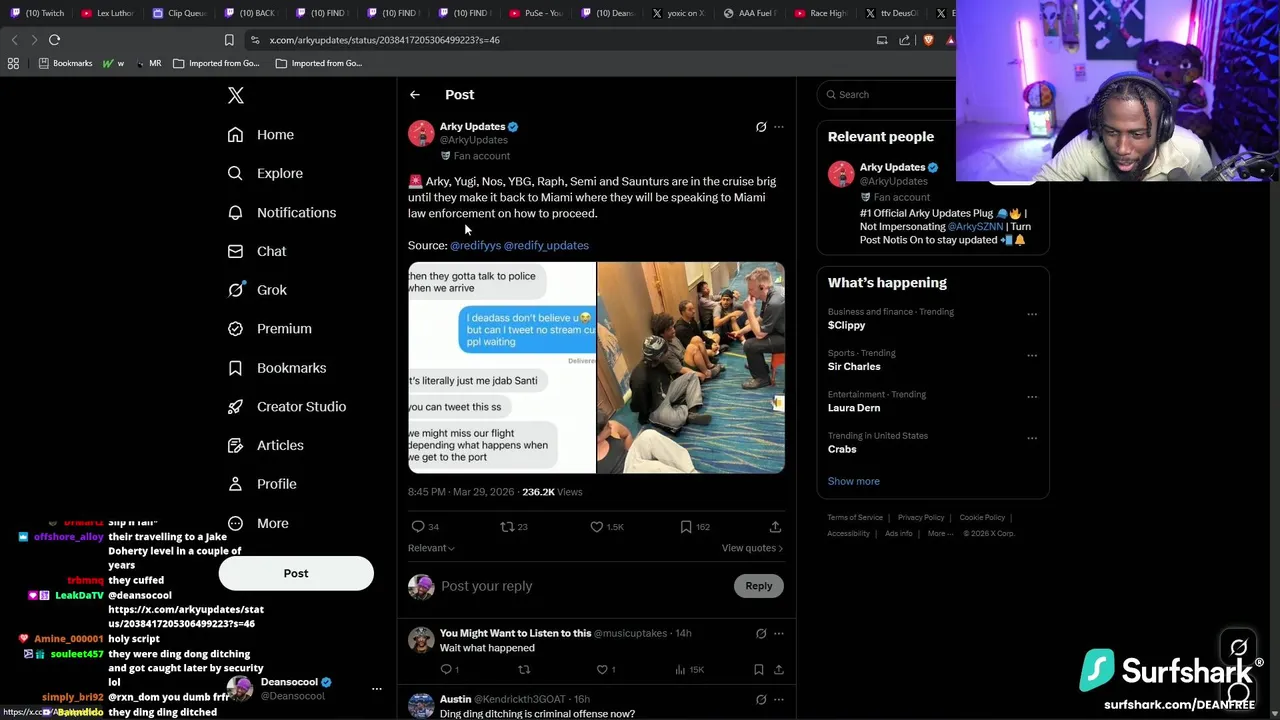
Task: Repost the 'Wait what happened' comment
Action: click(x=524, y=670)
